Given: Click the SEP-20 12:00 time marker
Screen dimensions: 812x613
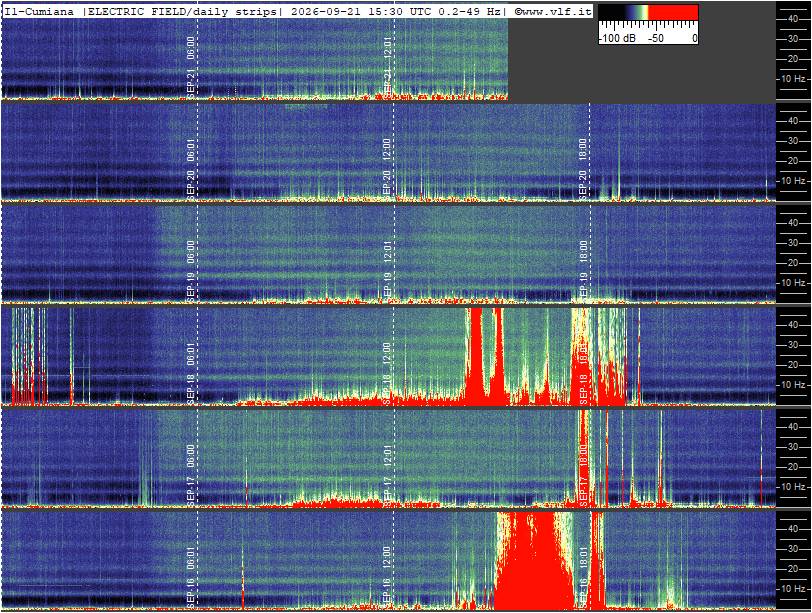Looking at the screenshot, I should tap(387, 169).
